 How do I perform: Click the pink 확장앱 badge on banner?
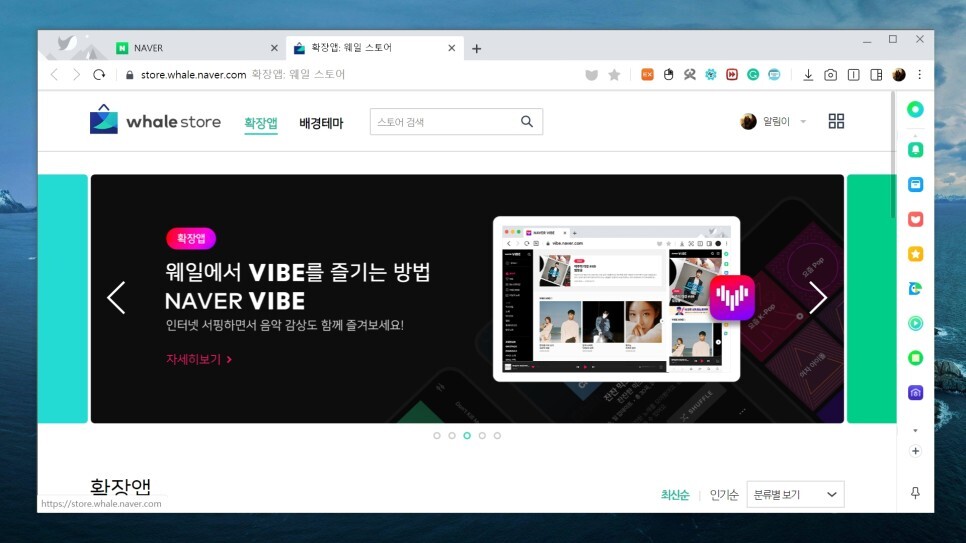click(x=191, y=239)
